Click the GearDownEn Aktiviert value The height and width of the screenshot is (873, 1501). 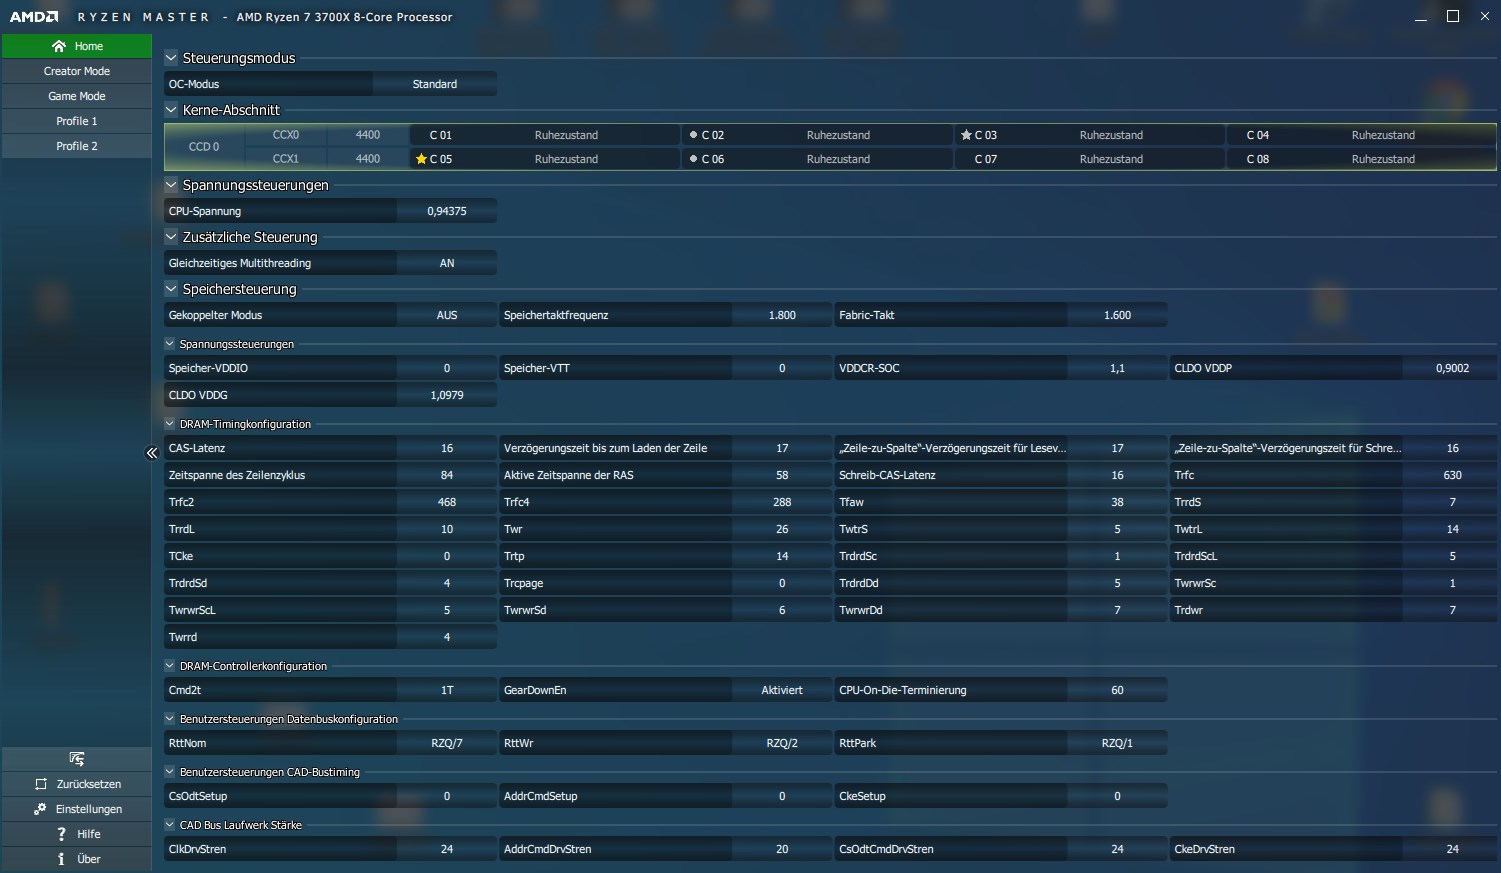[x=782, y=690]
